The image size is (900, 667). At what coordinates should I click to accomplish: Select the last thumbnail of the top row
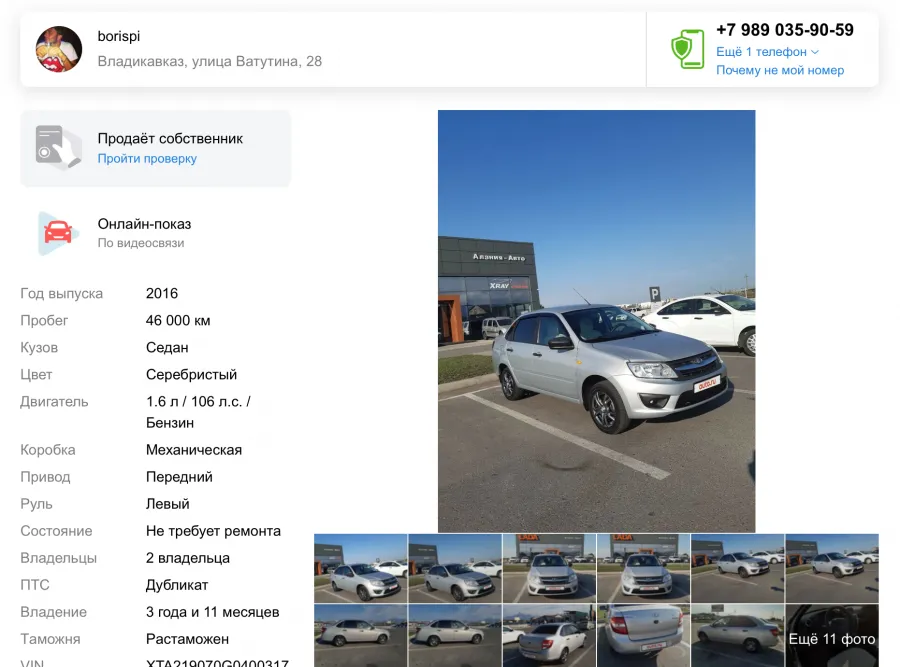(832, 568)
